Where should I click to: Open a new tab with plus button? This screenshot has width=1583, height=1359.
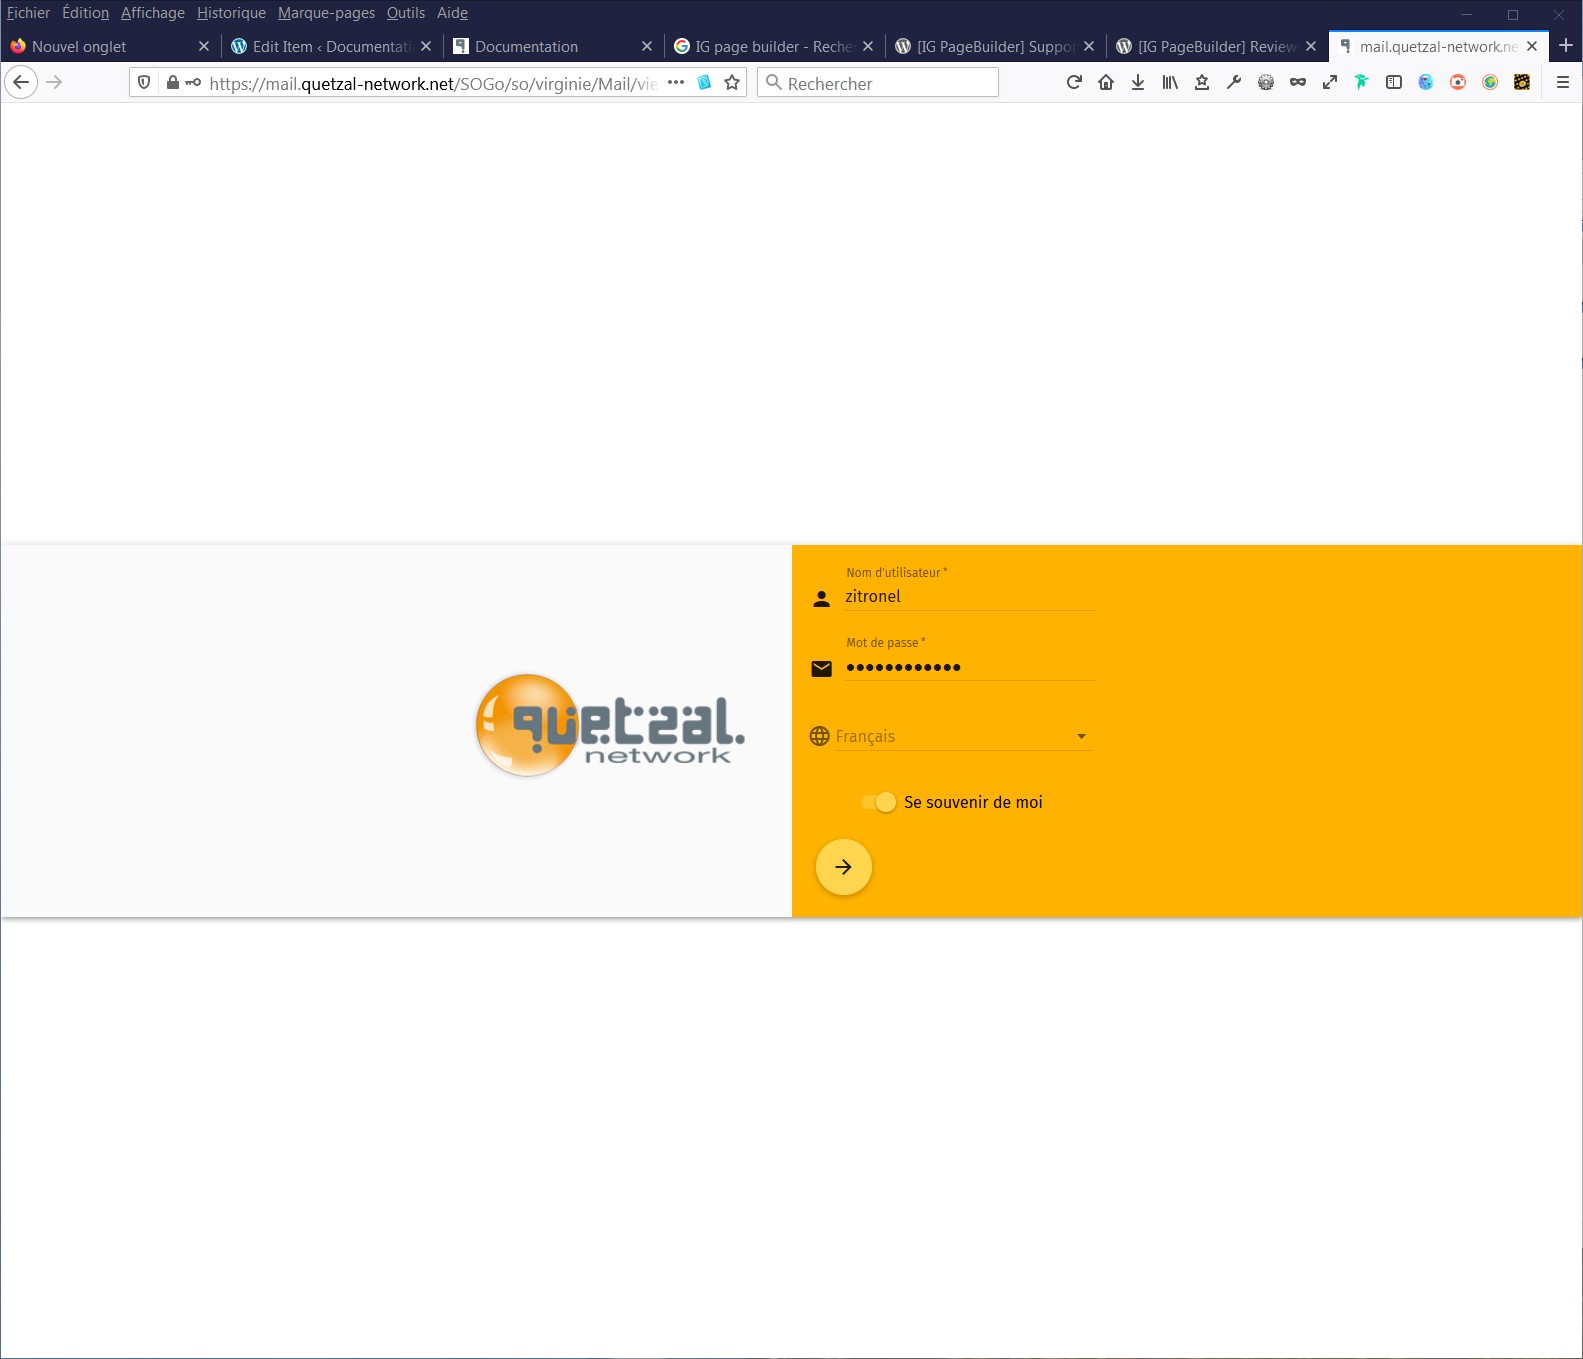pyautogui.click(x=1566, y=46)
